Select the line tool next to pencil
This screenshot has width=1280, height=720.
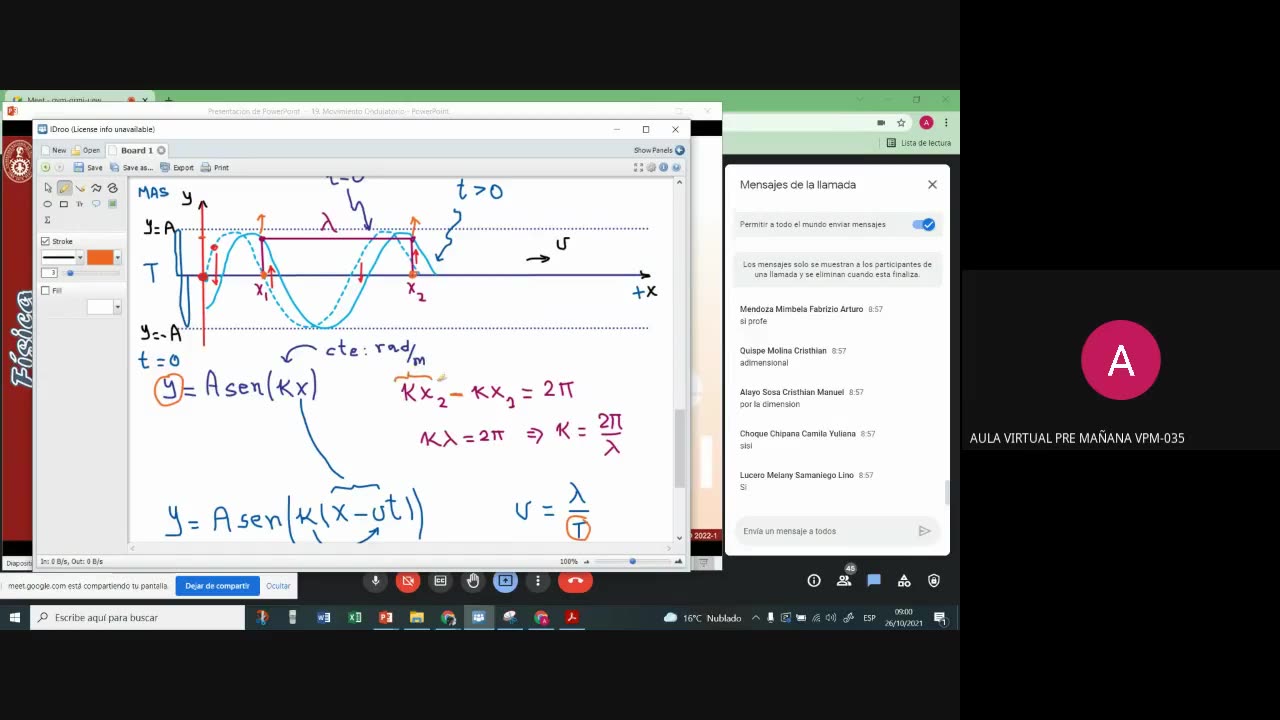[80, 188]
